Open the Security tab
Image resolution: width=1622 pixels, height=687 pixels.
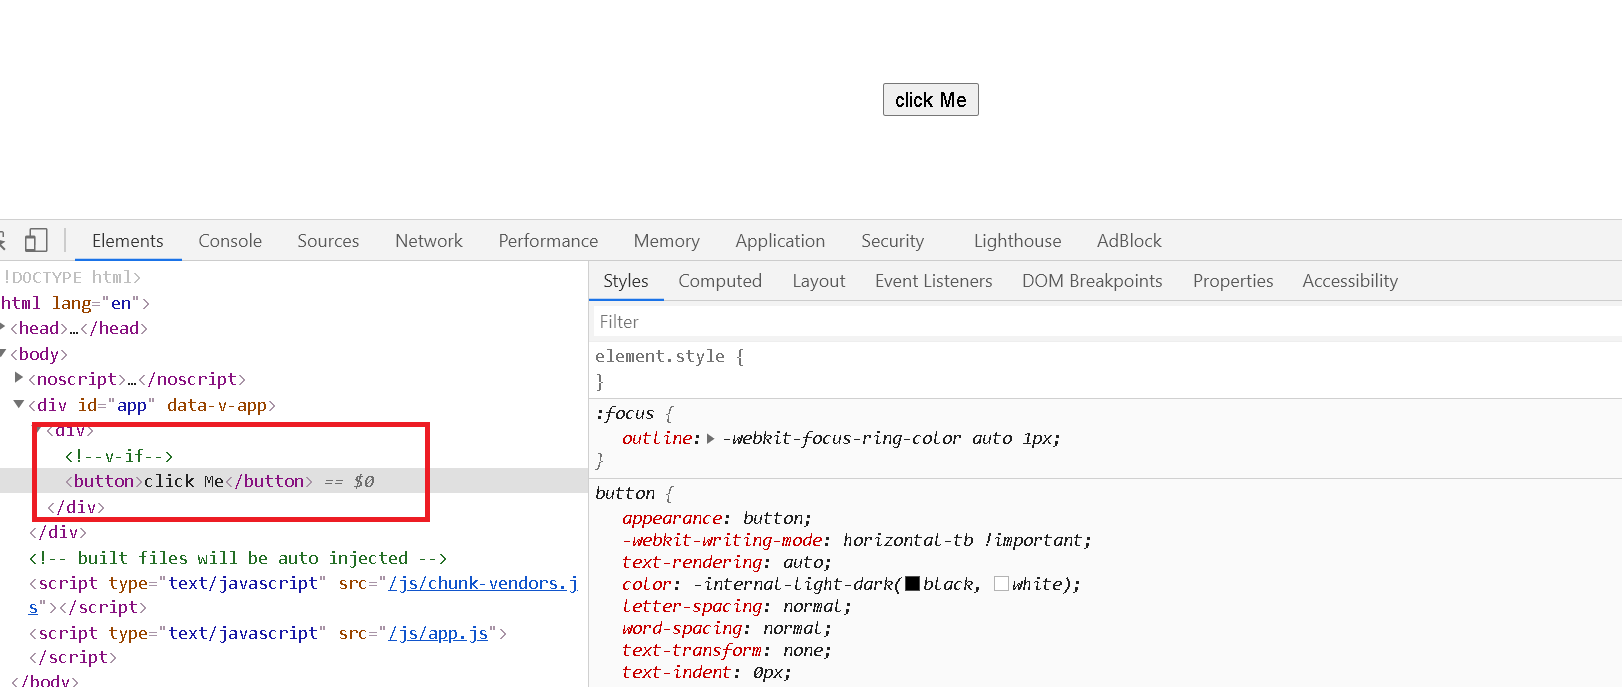point(893,241)
